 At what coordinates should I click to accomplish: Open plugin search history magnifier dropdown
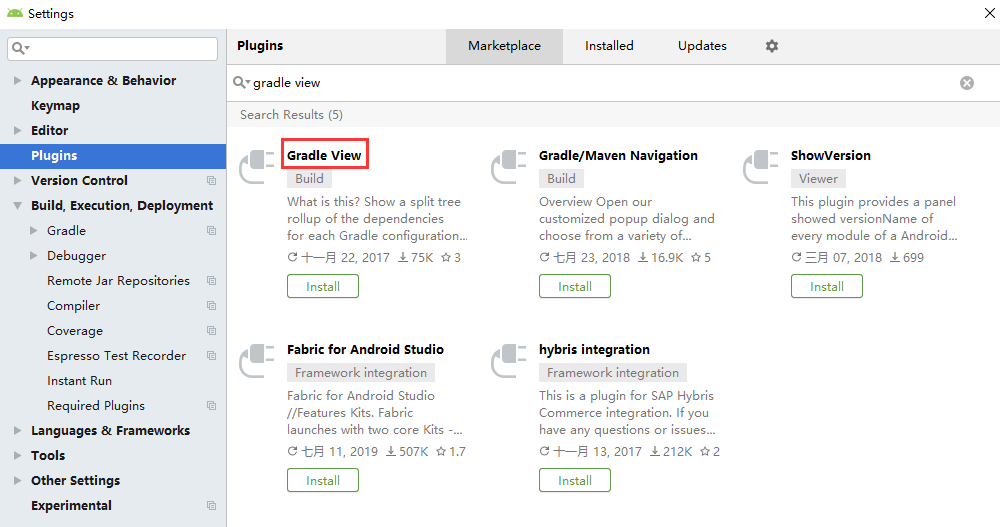pyautogui.click(x=241, y=83)
